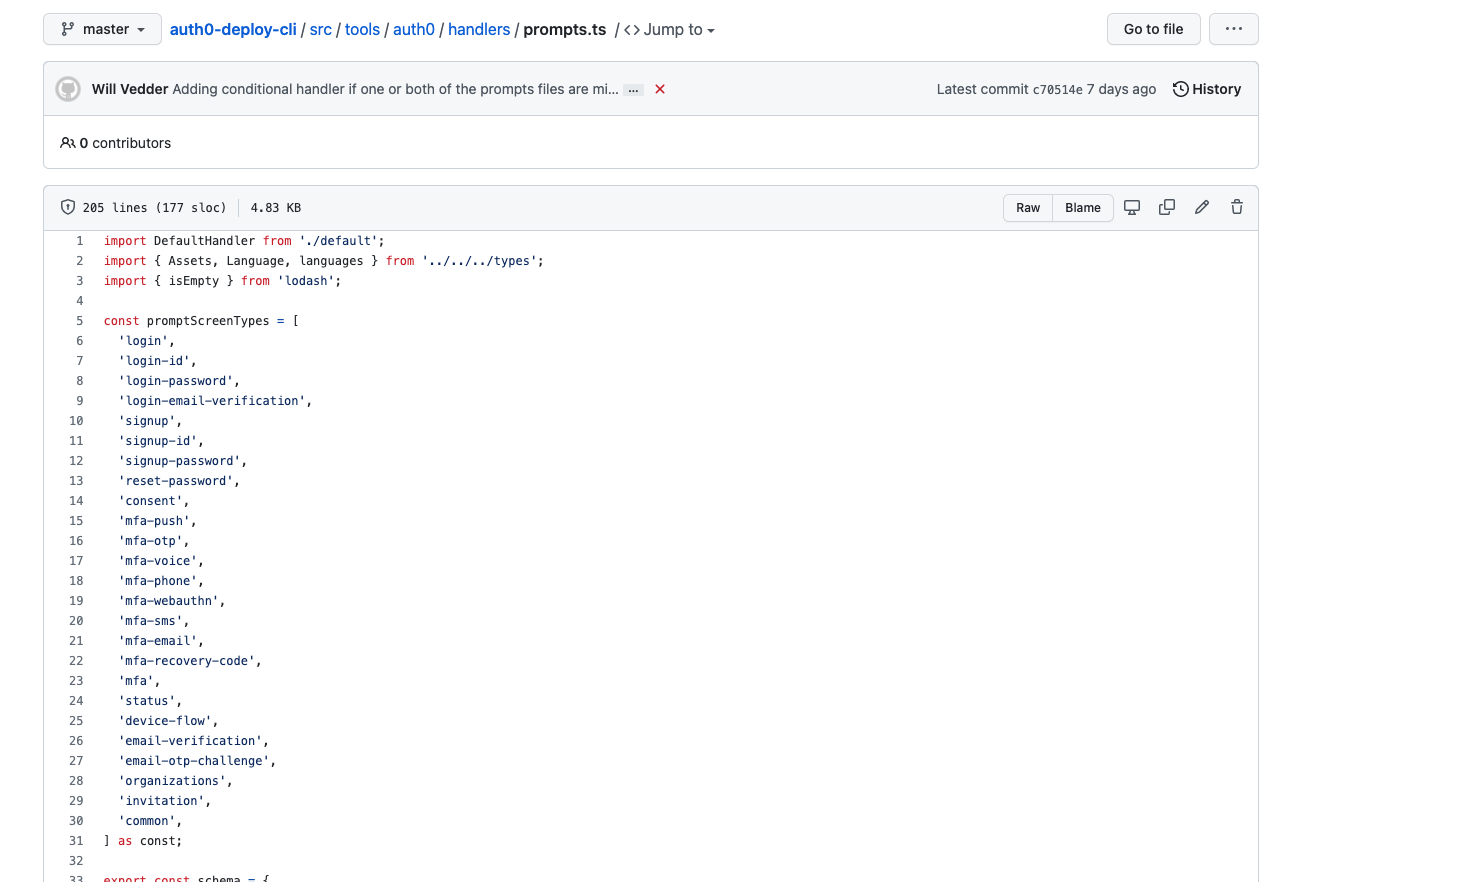
Task: Dismiss the commit message with the red X
Action: coord(659,89)
